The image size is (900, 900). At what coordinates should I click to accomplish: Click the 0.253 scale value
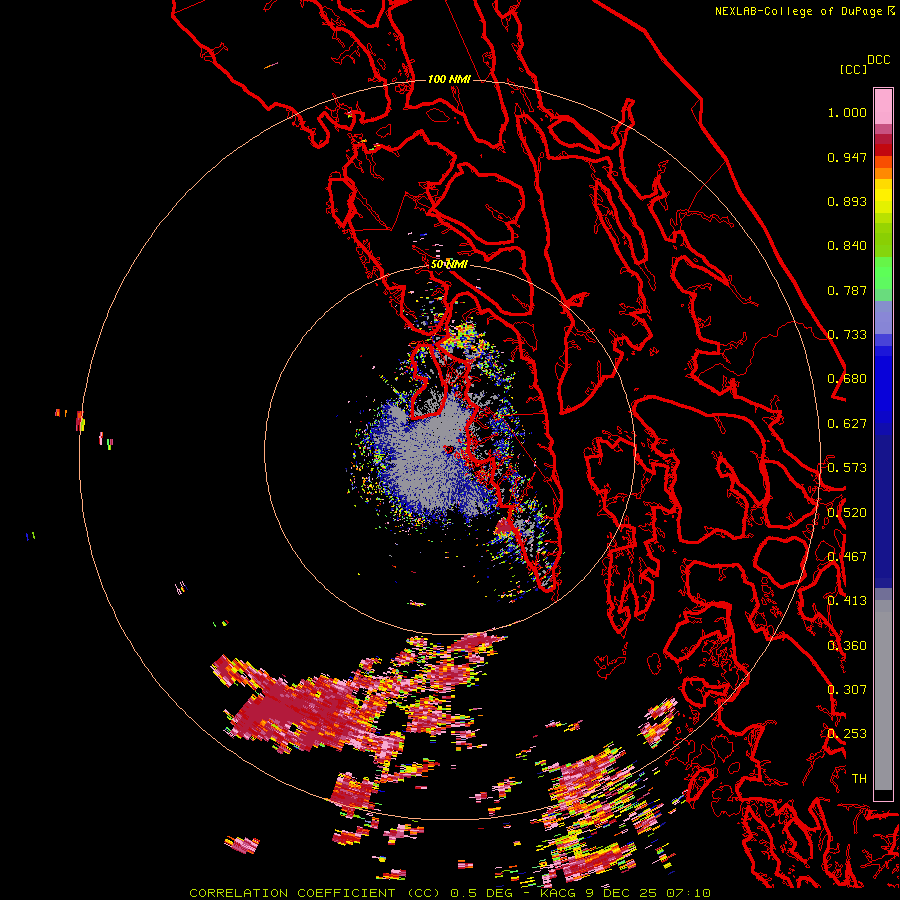pyautogui.click(x=847, y=734)
